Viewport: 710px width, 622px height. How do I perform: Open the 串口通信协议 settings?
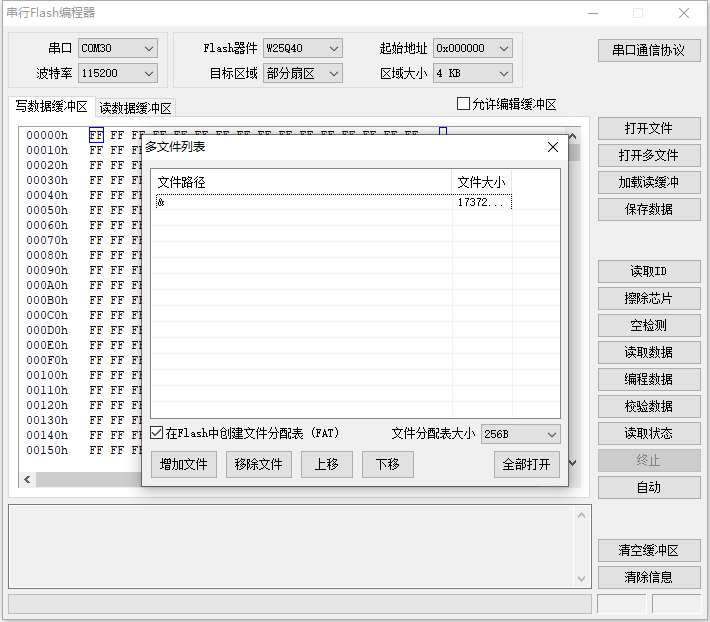pos(648,50)
